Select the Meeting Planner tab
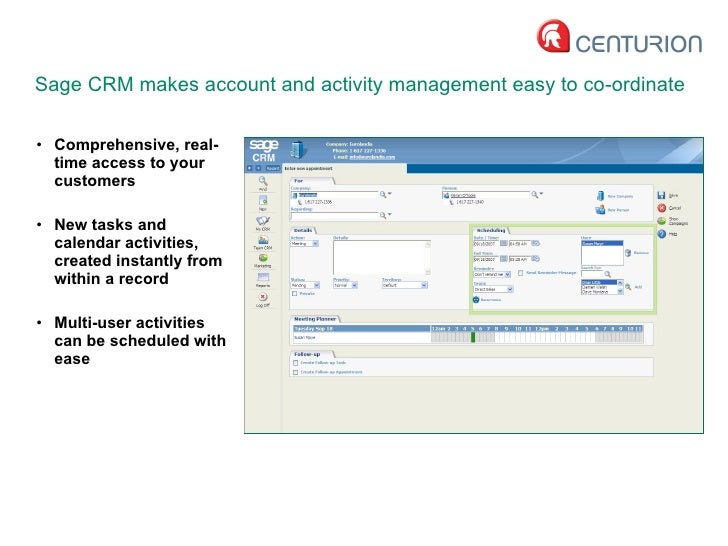 [315, 319]
